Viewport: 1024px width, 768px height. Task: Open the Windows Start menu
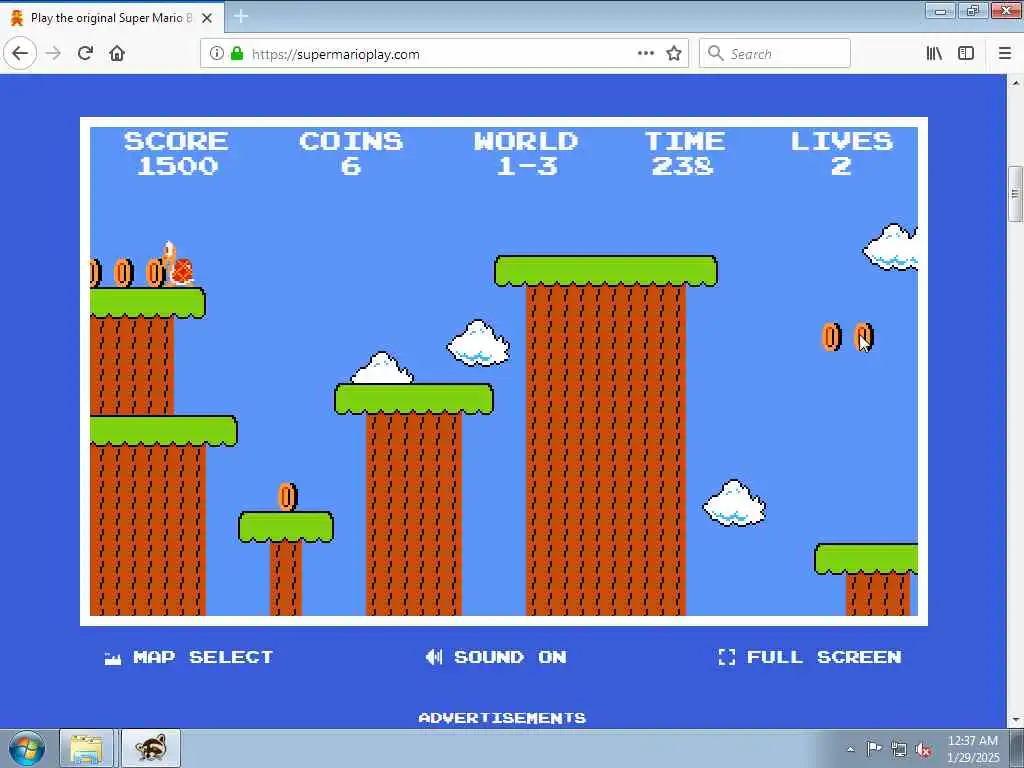point(27,748)
